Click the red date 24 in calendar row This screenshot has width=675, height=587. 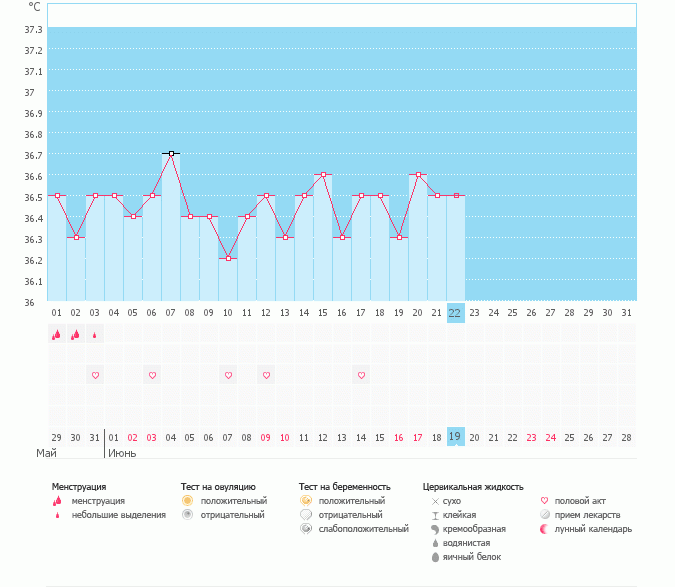[x=550, y=437]
